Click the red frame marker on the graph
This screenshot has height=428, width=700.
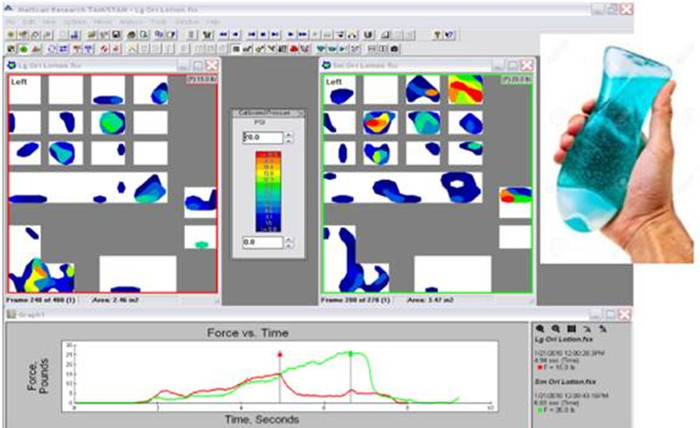pos(280,355)
